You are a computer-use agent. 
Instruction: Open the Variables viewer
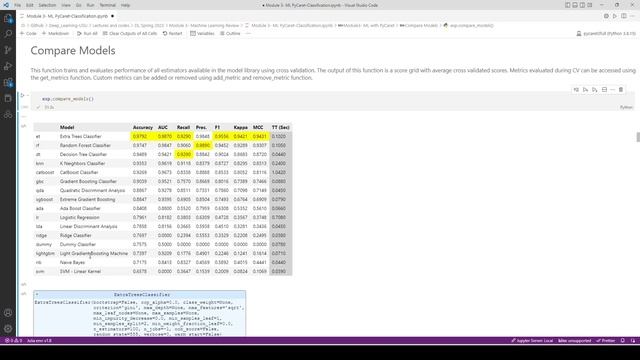202,33
